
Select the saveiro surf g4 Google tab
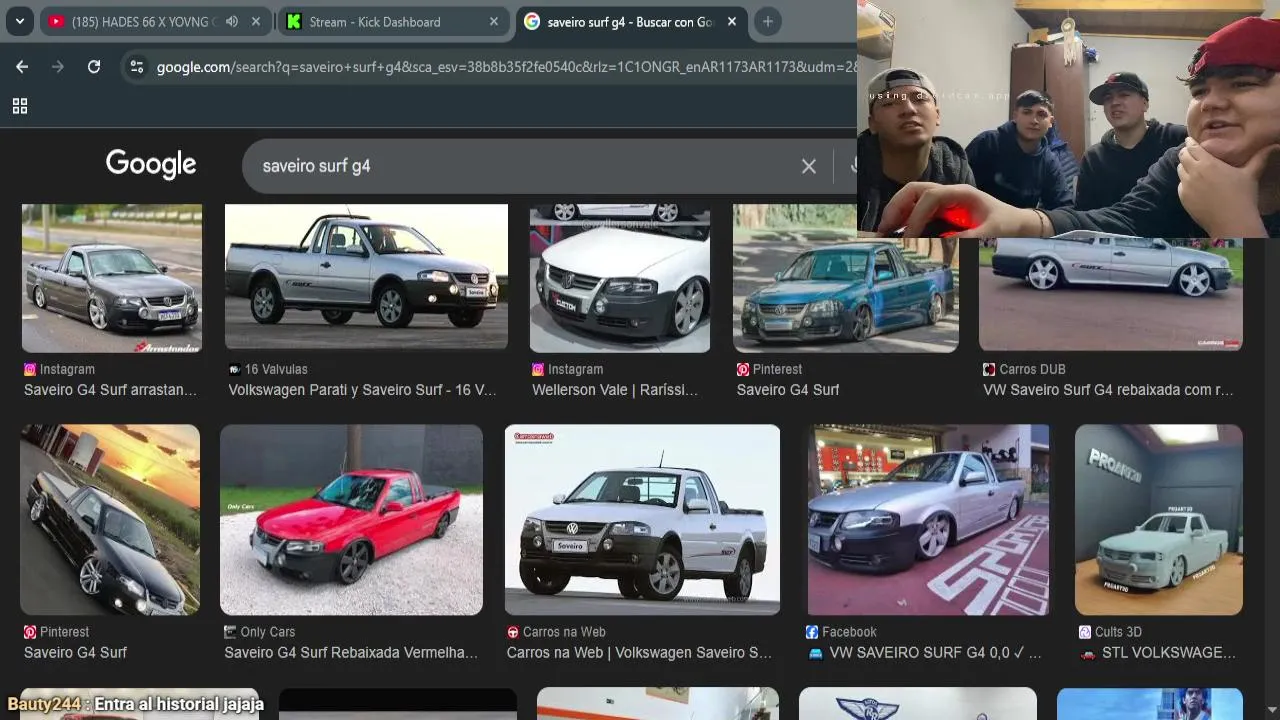[631, 21]
